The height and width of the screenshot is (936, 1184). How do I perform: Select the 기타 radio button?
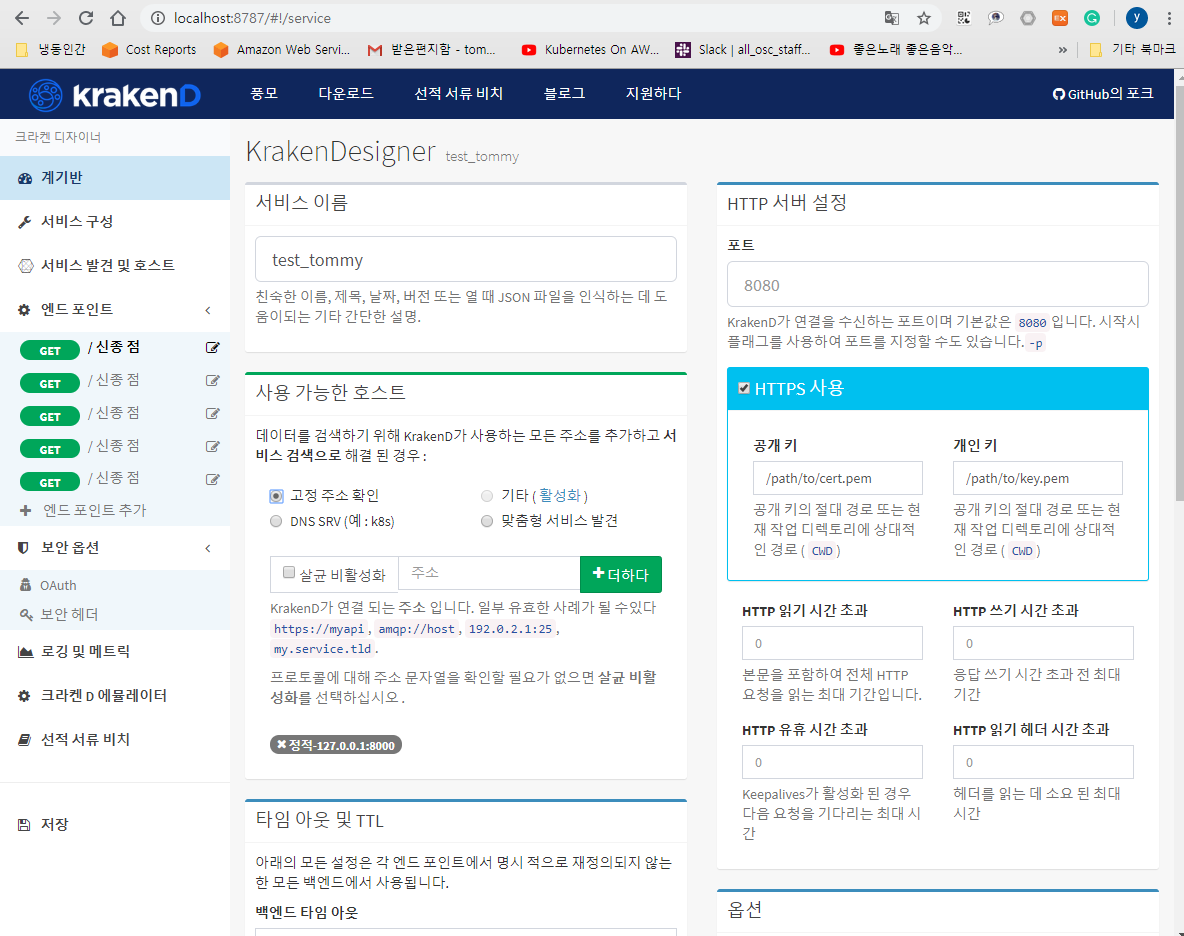(487, 496)
